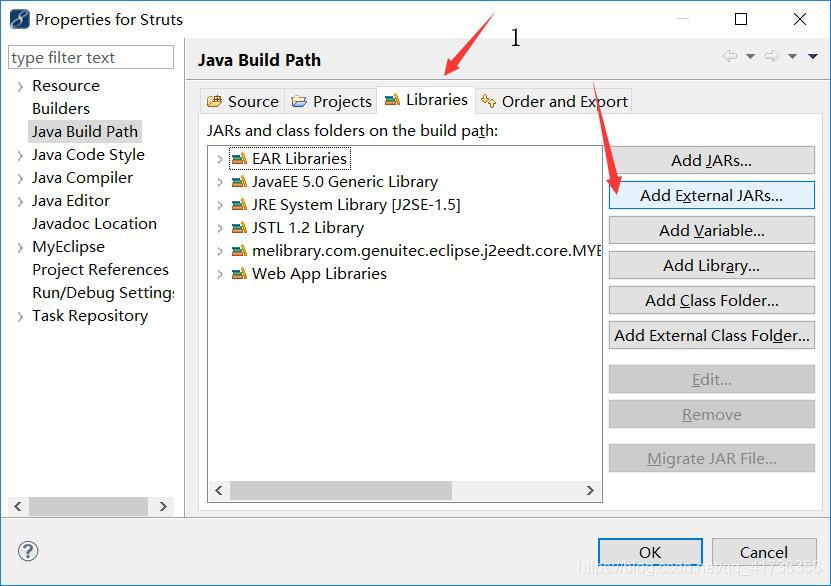The height and width of the screenshot is (586, 831).
Task: Click the Web App Libraries icon
Action: point(240,273)
